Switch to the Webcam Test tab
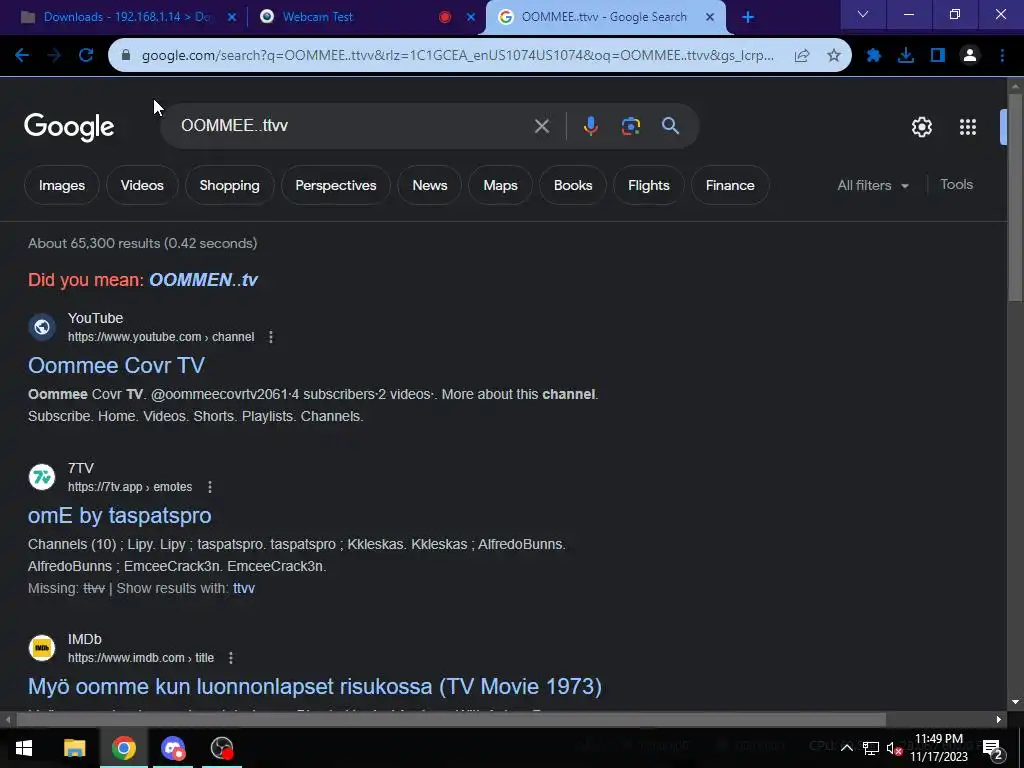 tap(317, 17)
